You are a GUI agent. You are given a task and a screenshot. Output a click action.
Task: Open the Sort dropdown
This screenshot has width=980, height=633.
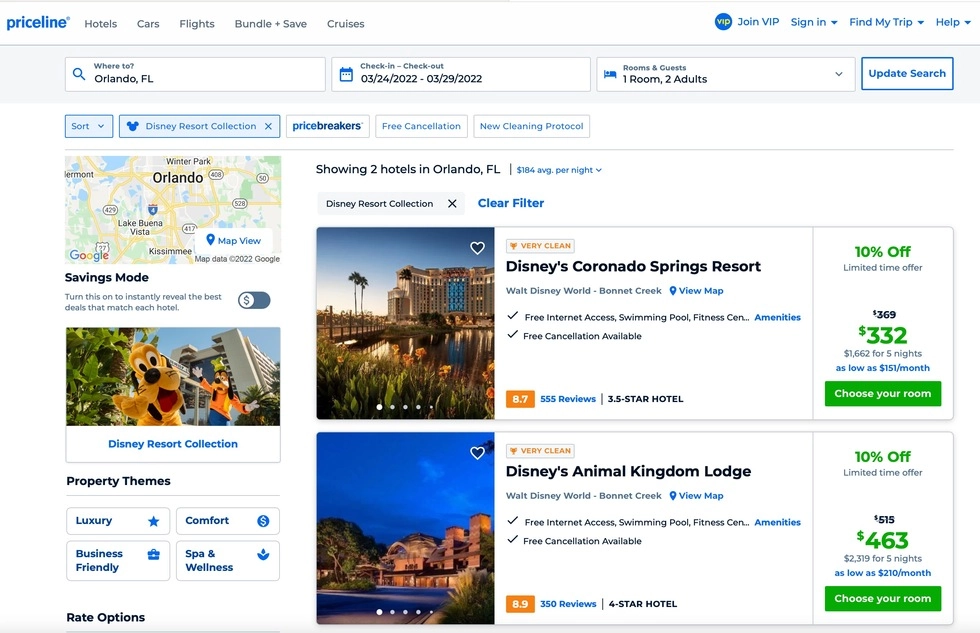(x=89, y=126)
